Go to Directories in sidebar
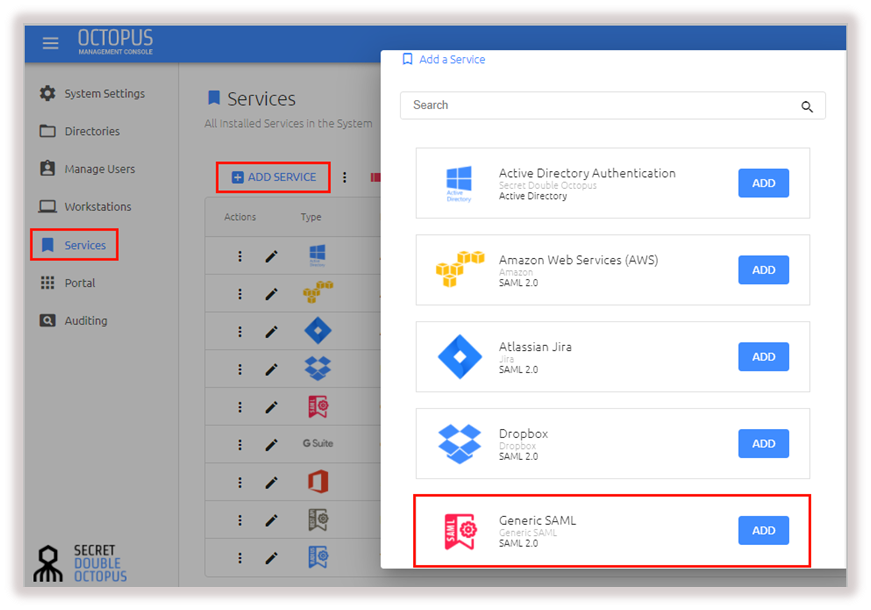The width and height of the screenshot is (871, 610). 80,131
